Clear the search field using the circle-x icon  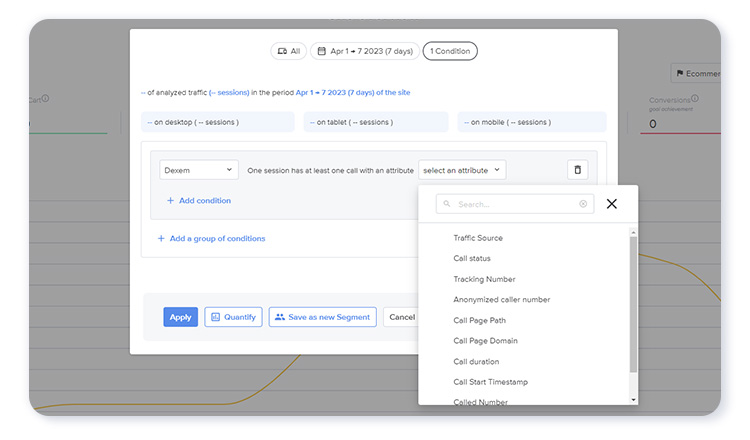pyautogui.click(x=583, y=204)
